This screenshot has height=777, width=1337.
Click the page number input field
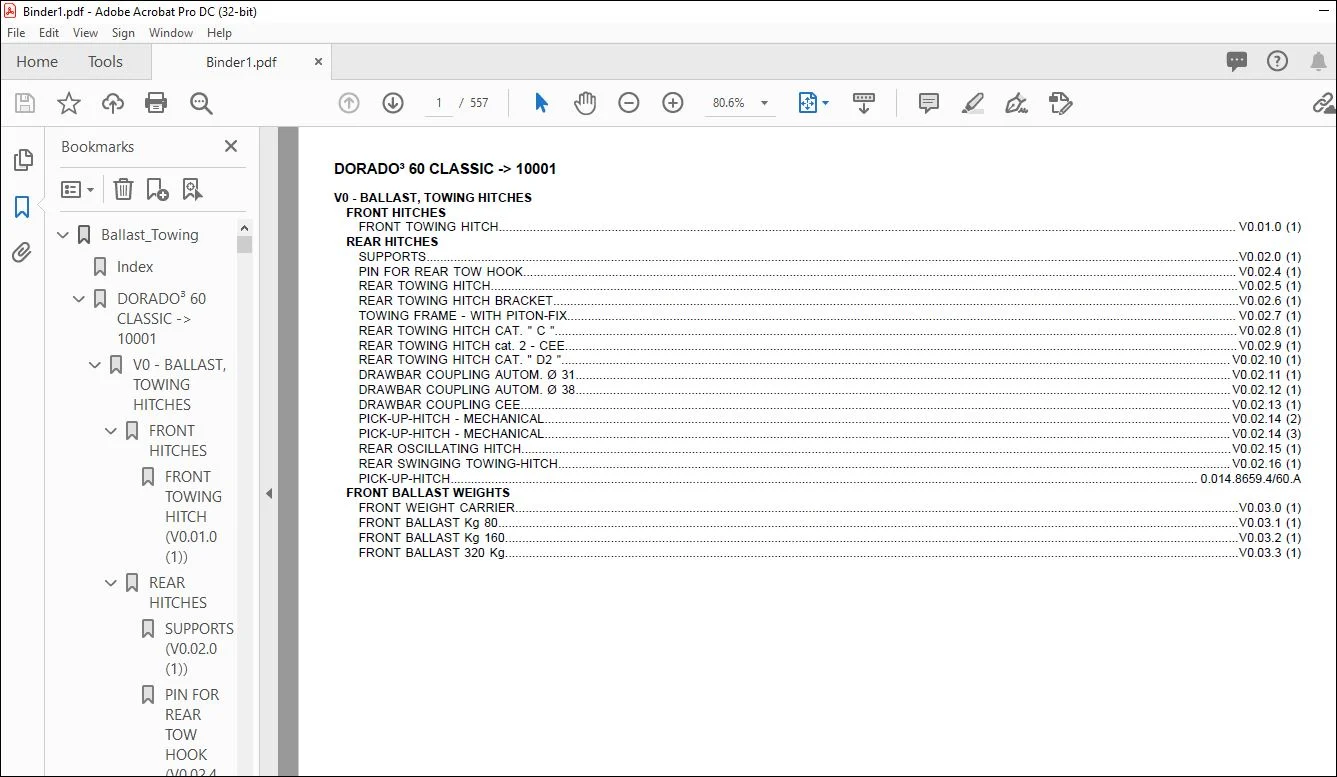click(x=438, y=103)
